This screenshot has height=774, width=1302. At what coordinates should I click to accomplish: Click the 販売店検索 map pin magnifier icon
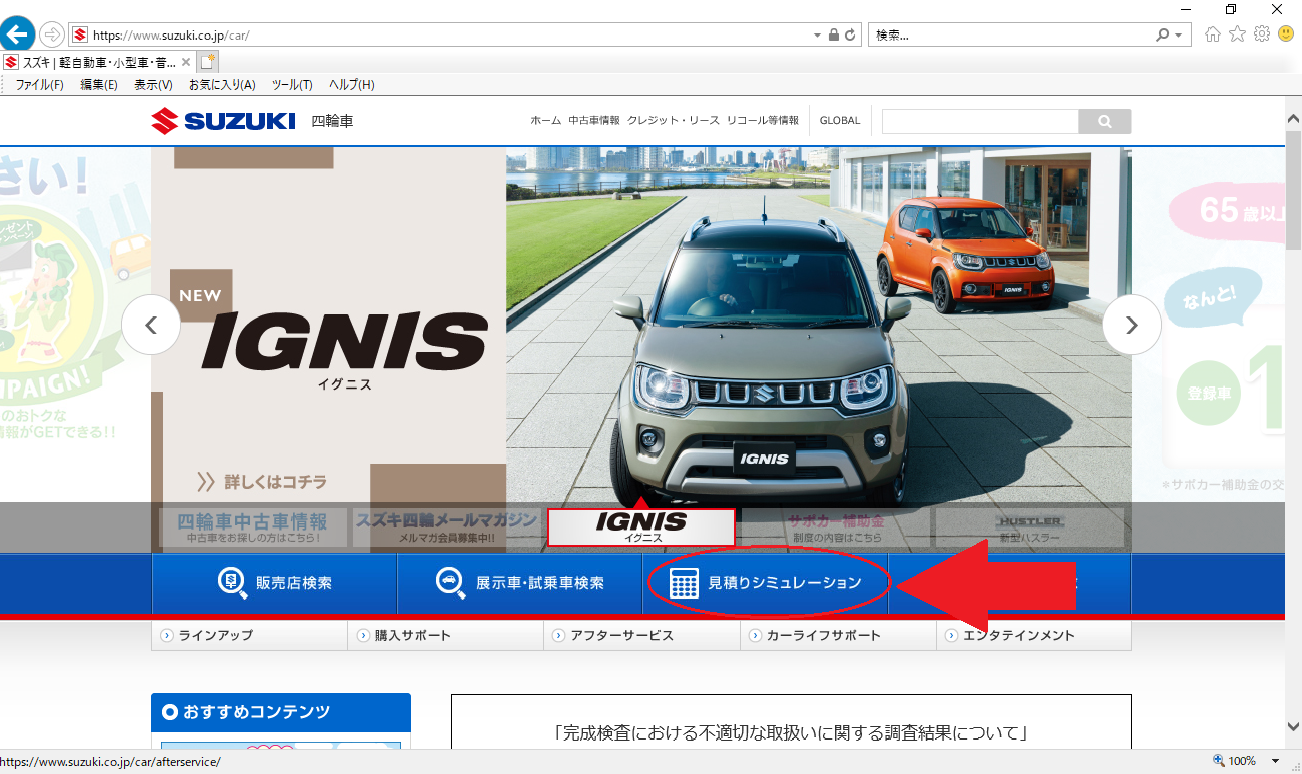click(233, 583)
